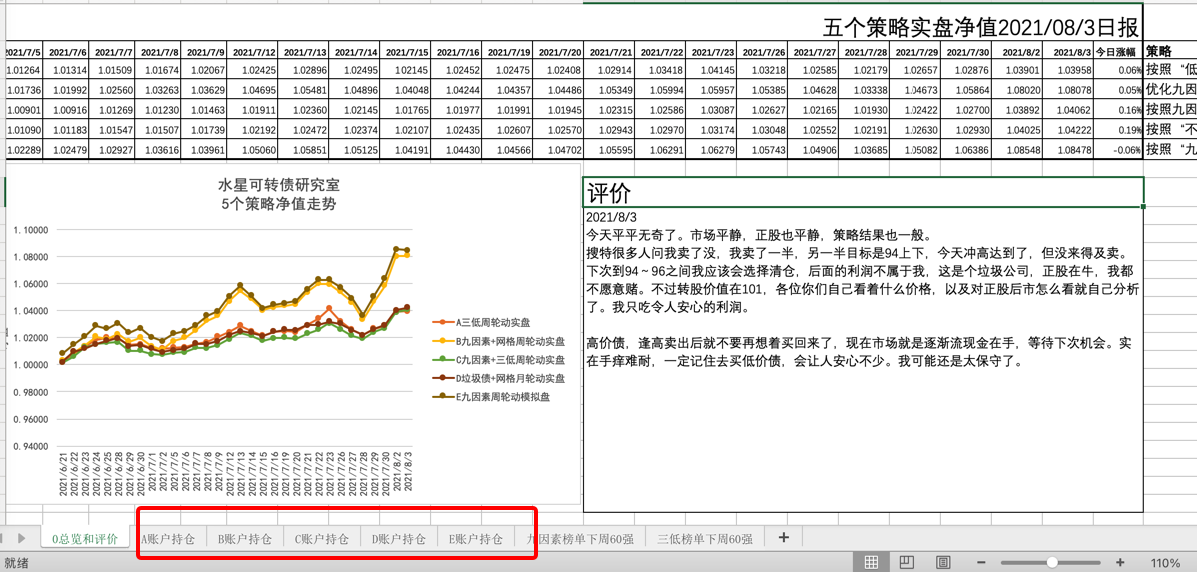Switch to the B账户持仓 sheet tab
The height and width of the screenshot is (572, 1197).
245,538
